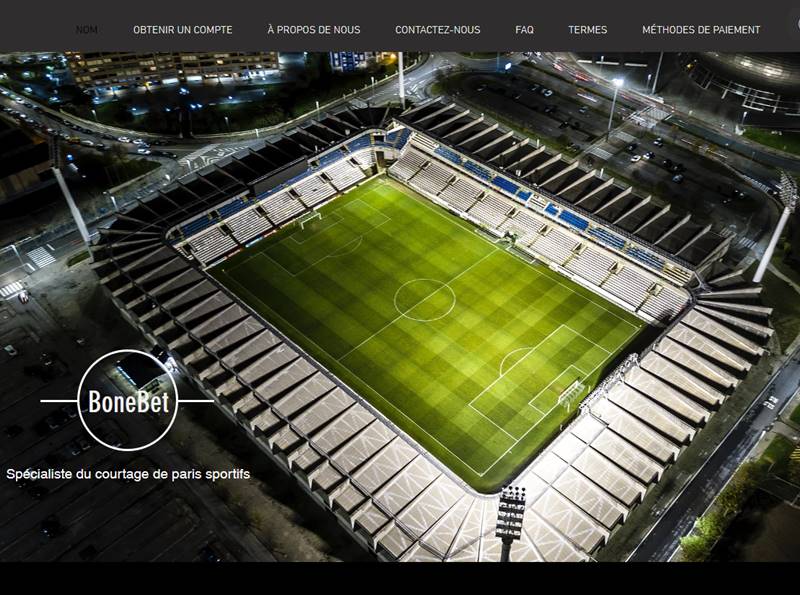Click the BoneBet wordmark text
Screen dimensions: 800x595
click(128, 402)
